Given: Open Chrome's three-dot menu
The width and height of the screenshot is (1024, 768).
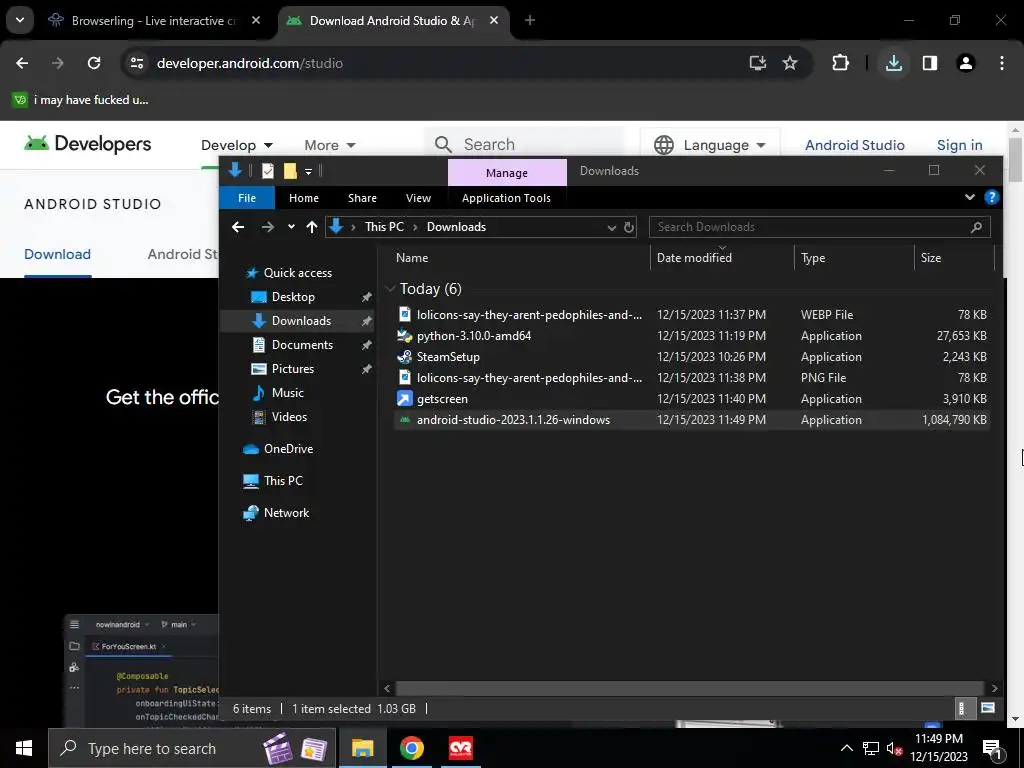Looking at the screenshot, I should click(1002, 63).
